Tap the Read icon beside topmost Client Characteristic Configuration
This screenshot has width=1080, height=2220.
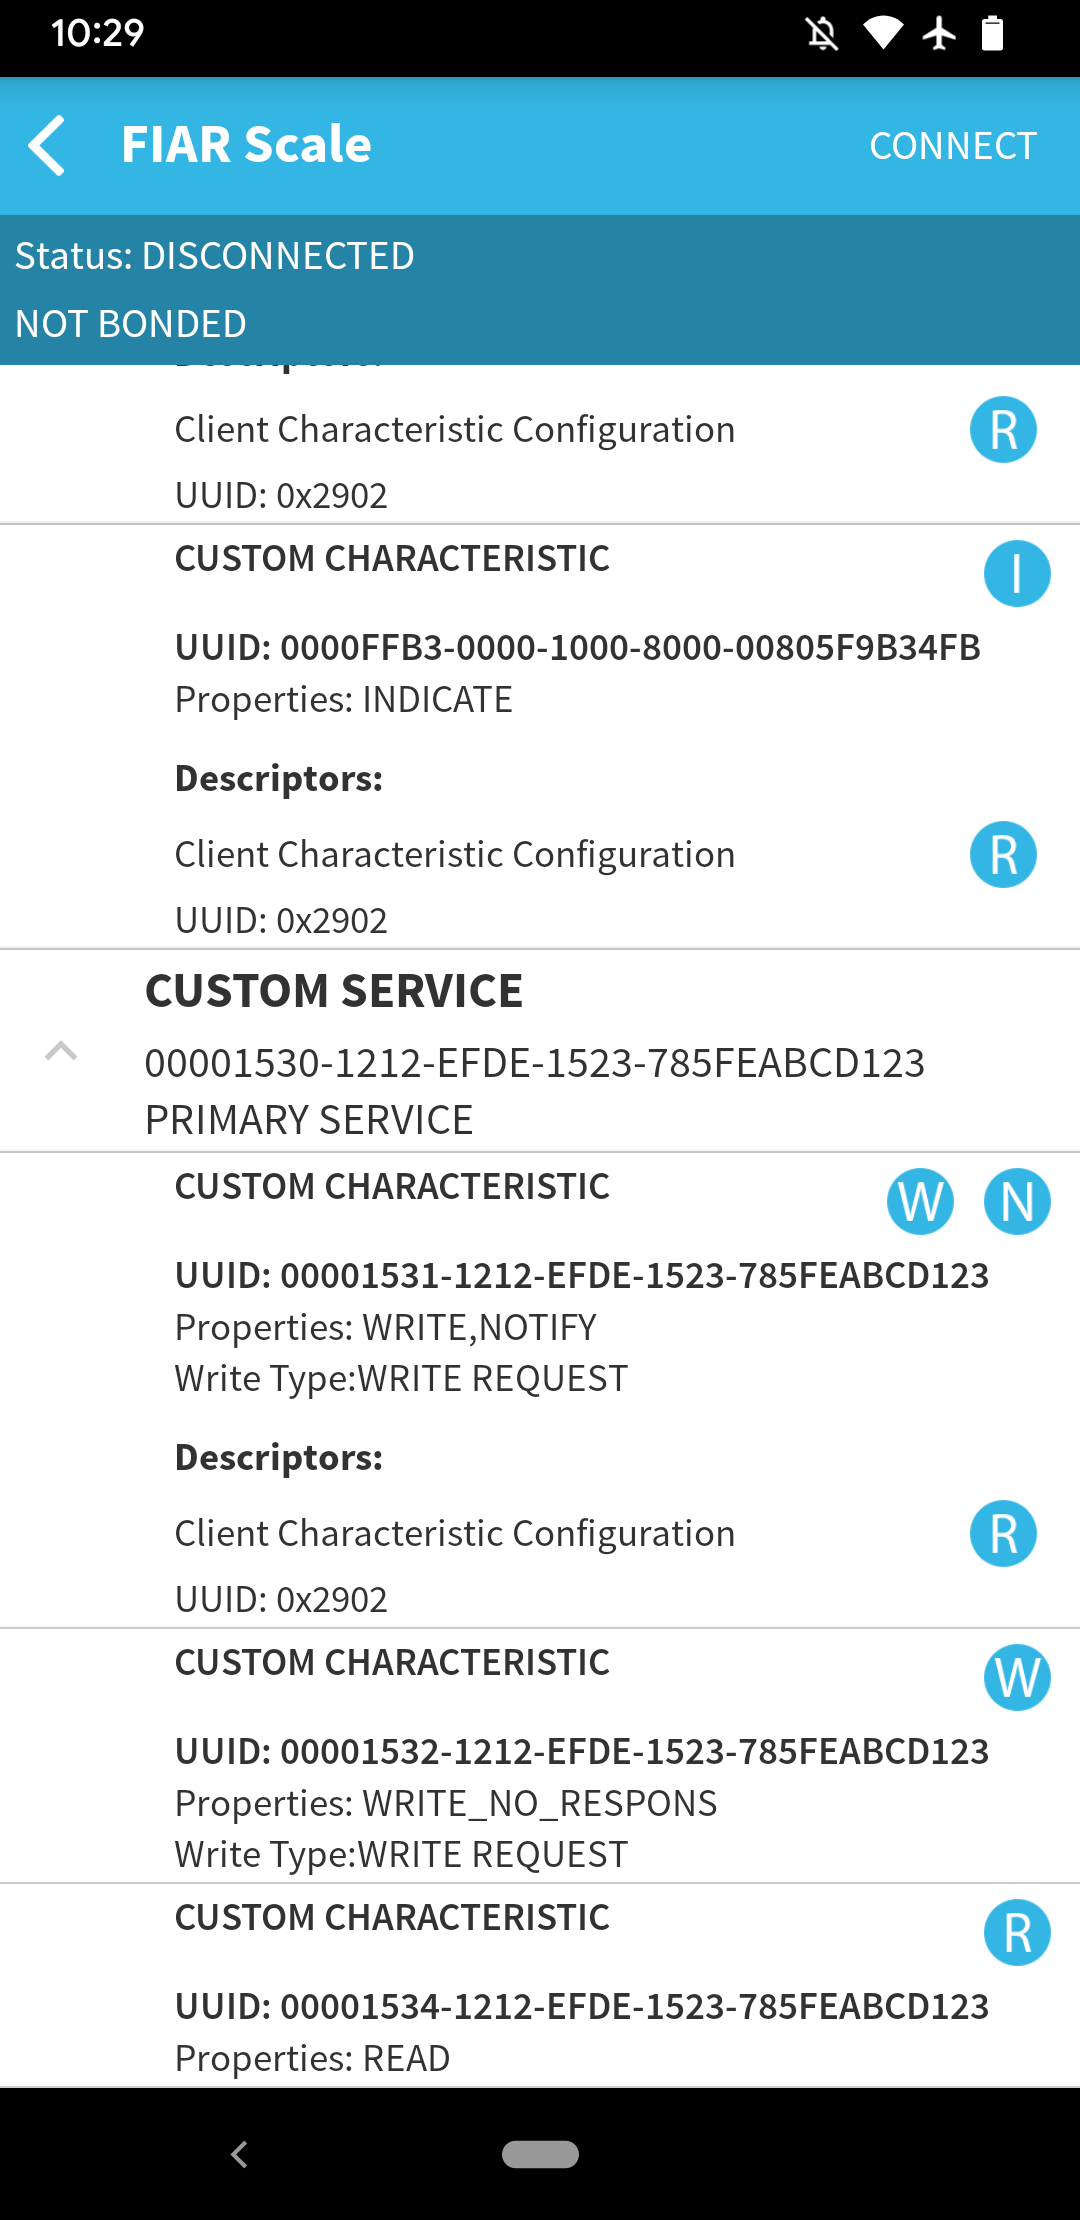point(1003,429)
